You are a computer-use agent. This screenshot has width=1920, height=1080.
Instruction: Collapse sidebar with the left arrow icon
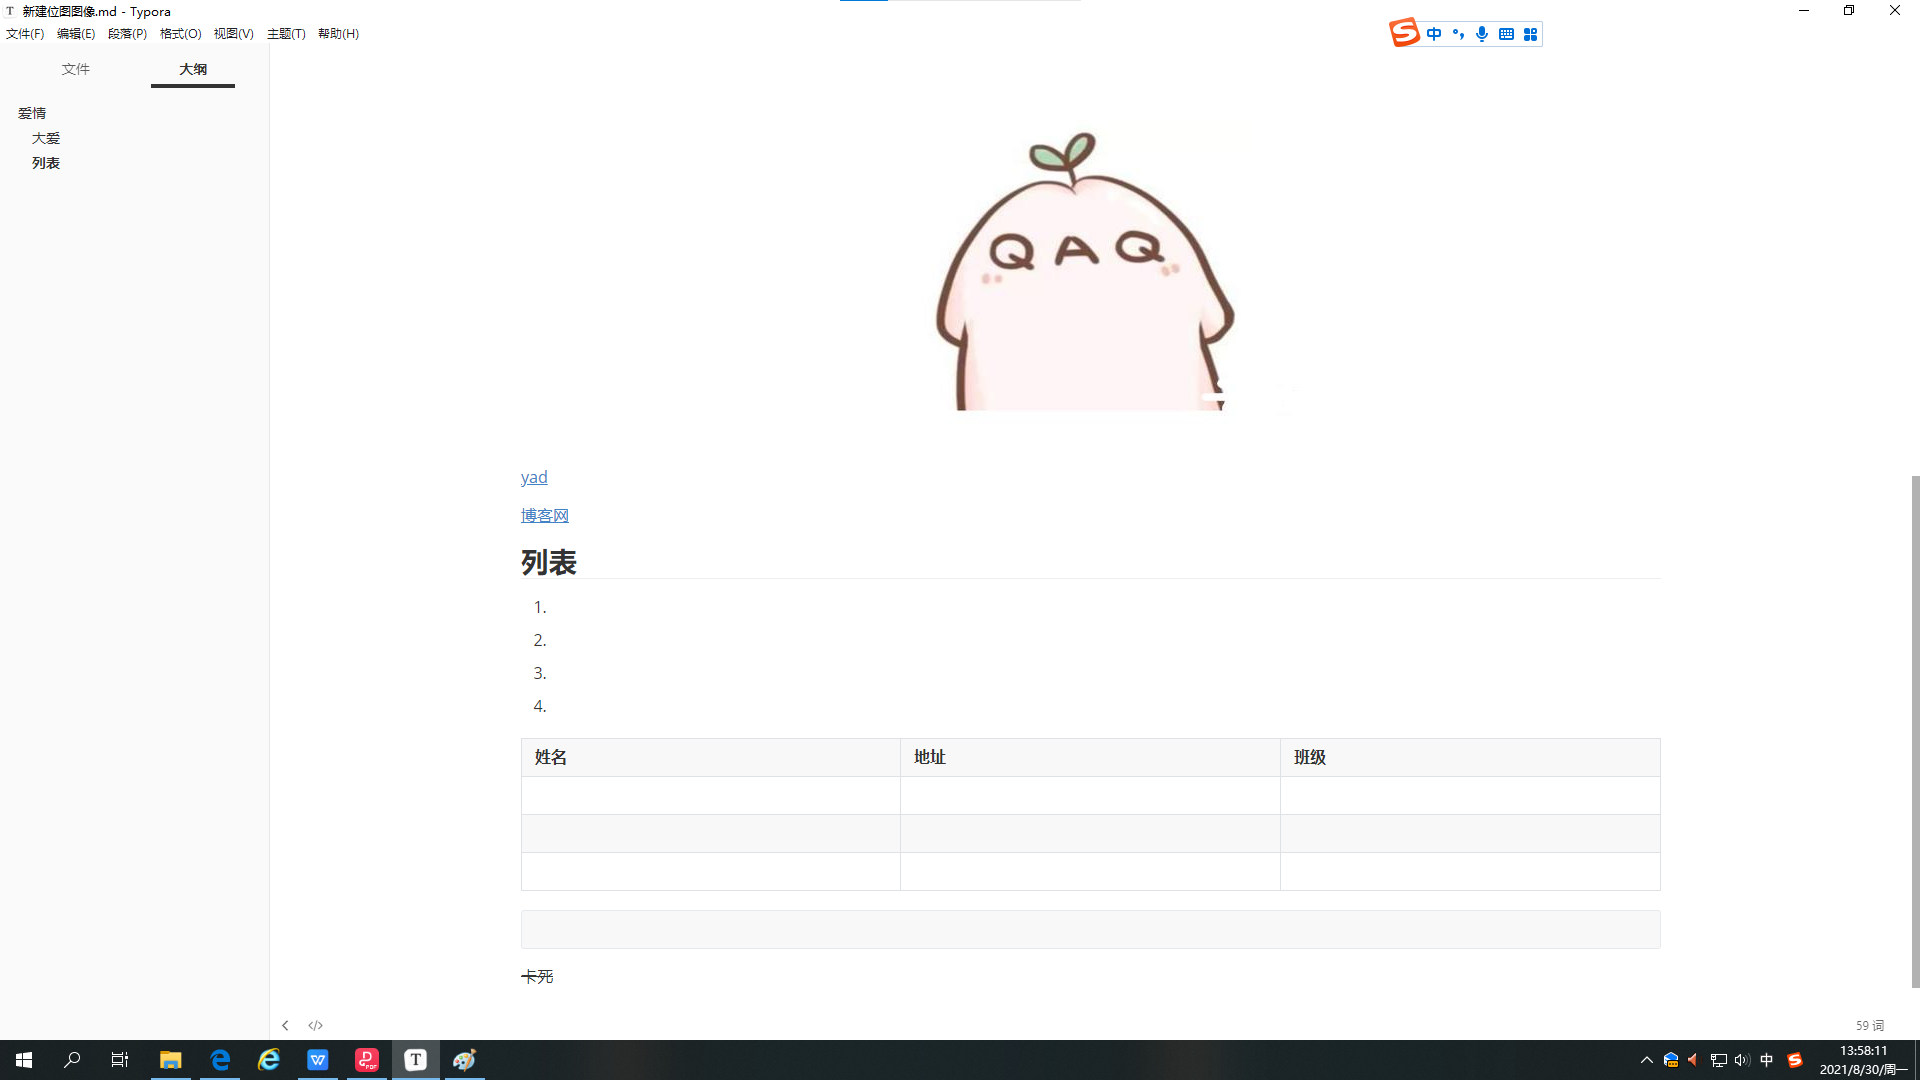pyautogui.click(x=285, y=1025)
